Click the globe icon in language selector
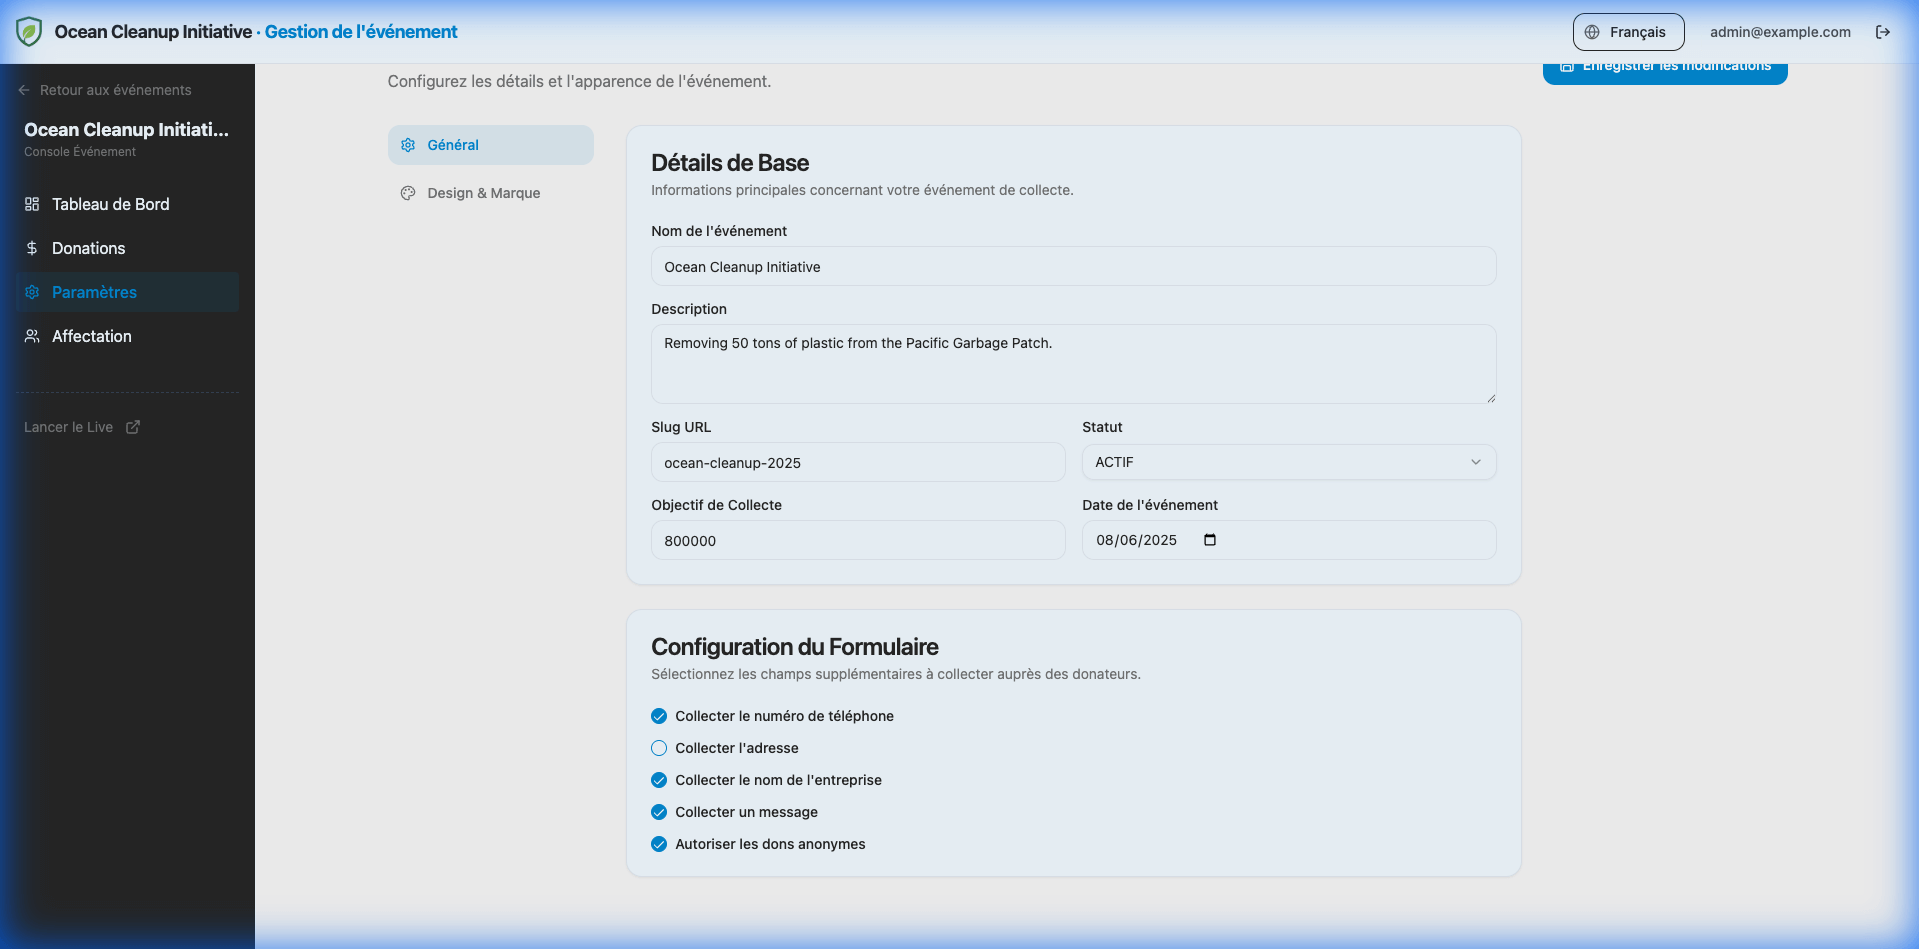This screenshot has height=949, width=1919. click(1592, 32)
